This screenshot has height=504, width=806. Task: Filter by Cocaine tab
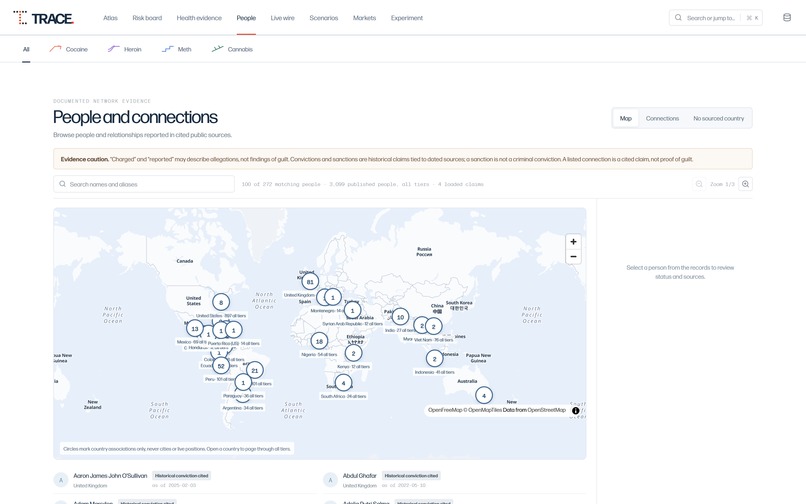tap(69, 49)
